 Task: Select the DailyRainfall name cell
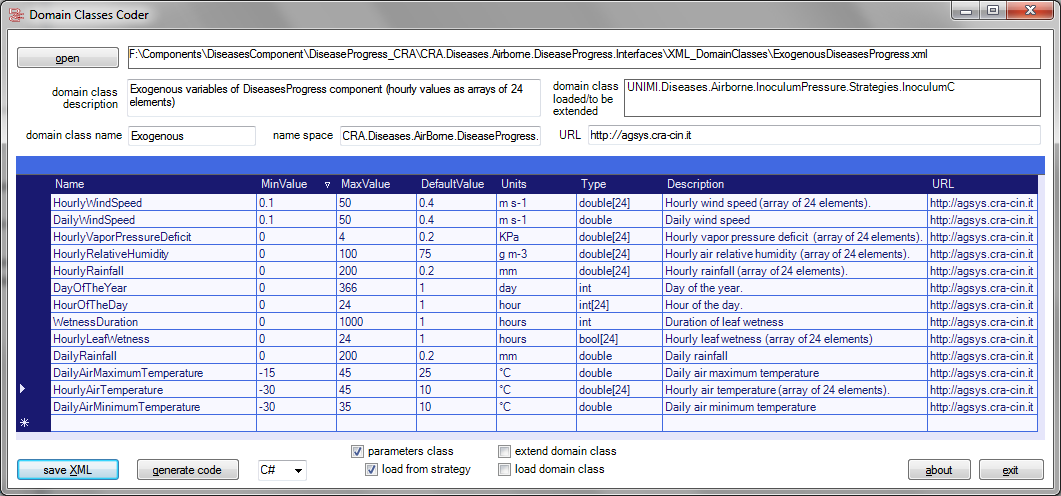click(154, 356)
